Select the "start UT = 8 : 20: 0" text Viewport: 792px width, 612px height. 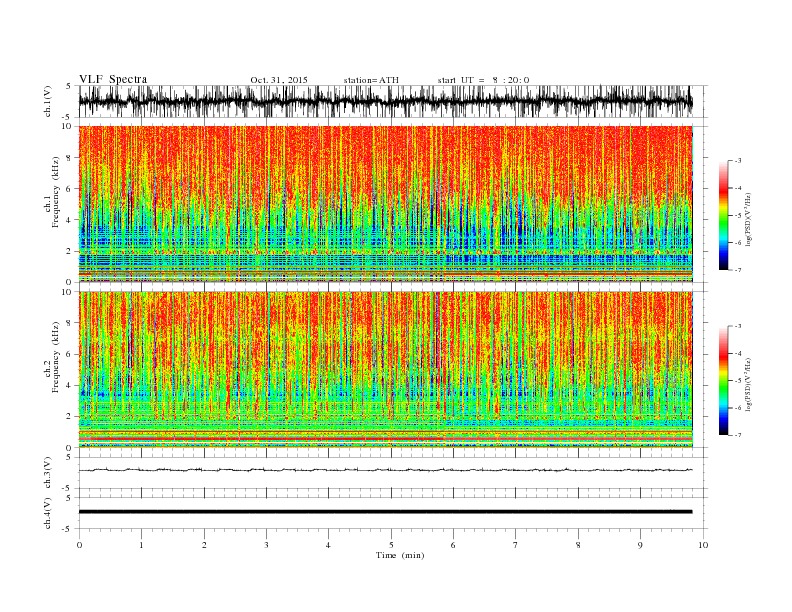tap(483, 80)
